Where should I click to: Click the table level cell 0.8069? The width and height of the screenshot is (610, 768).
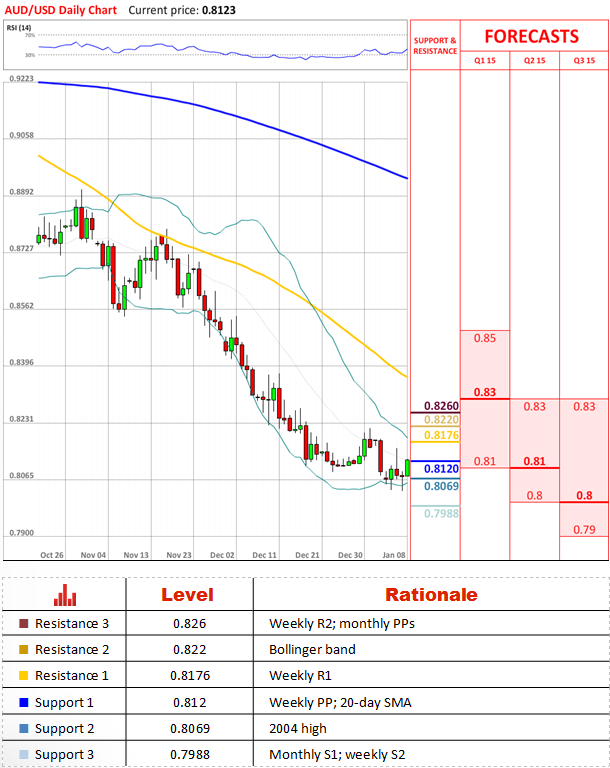[190, 728]
